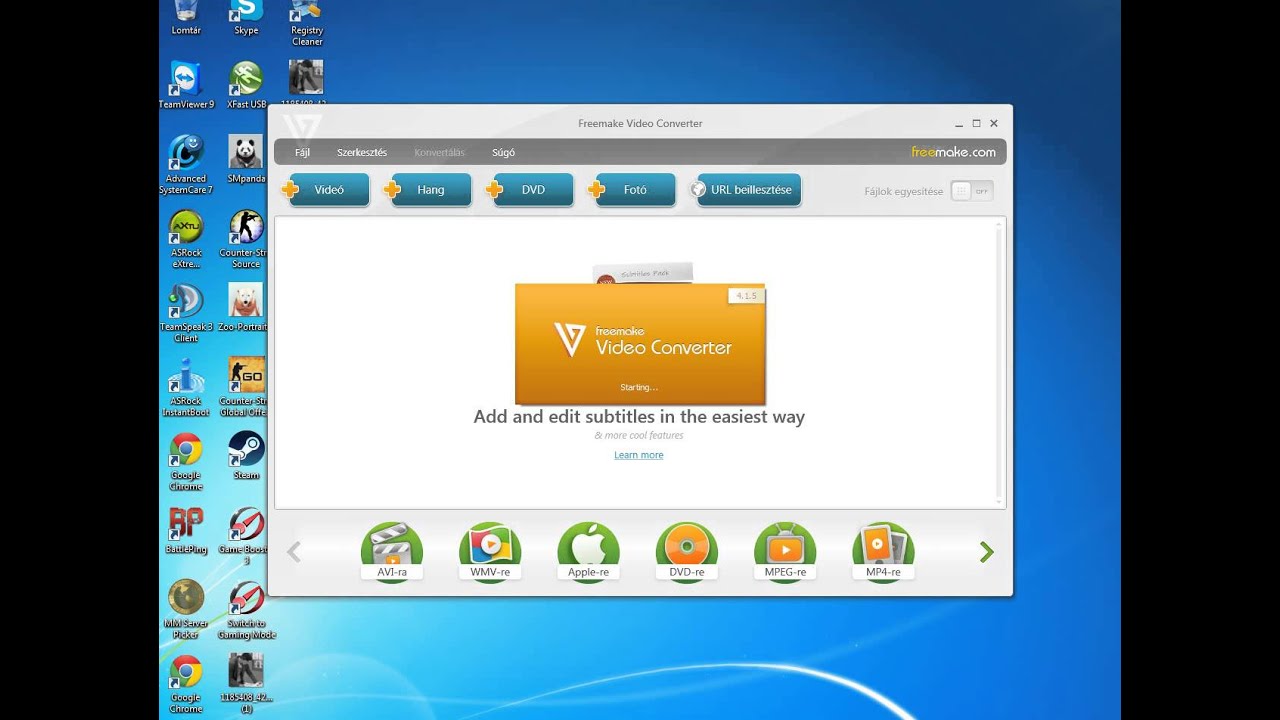Select the Apple-re conversion icon
This screenshot has width=1280, height=720.
click(588, 552)
